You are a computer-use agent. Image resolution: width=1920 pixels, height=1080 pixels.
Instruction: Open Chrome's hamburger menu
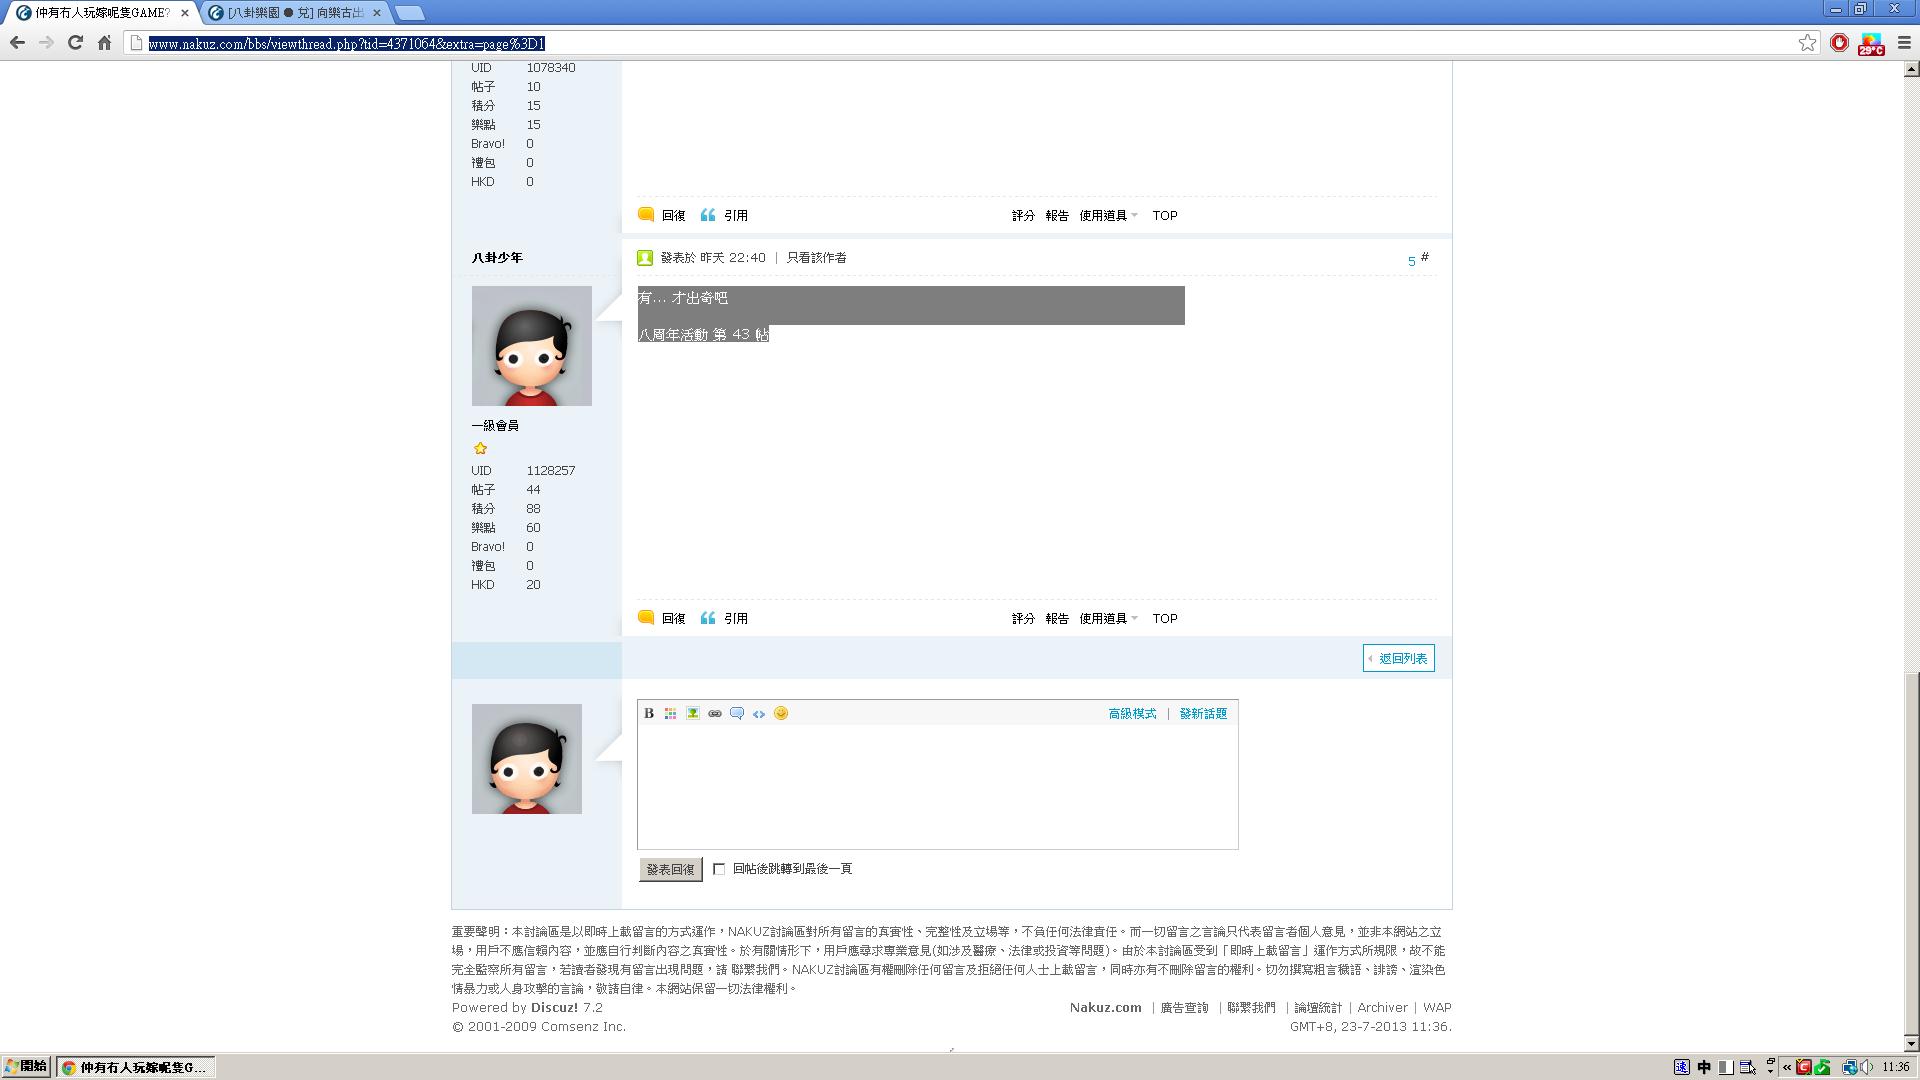[1904, 43]
